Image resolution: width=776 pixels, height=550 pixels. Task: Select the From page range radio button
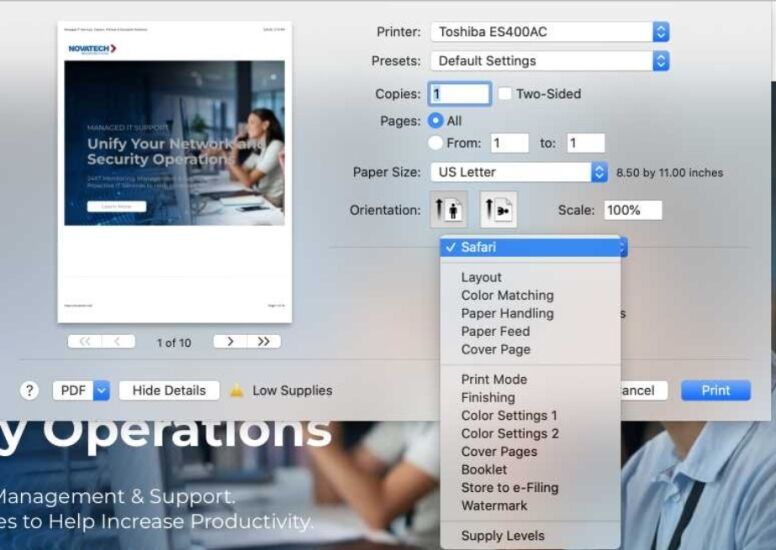435,143
